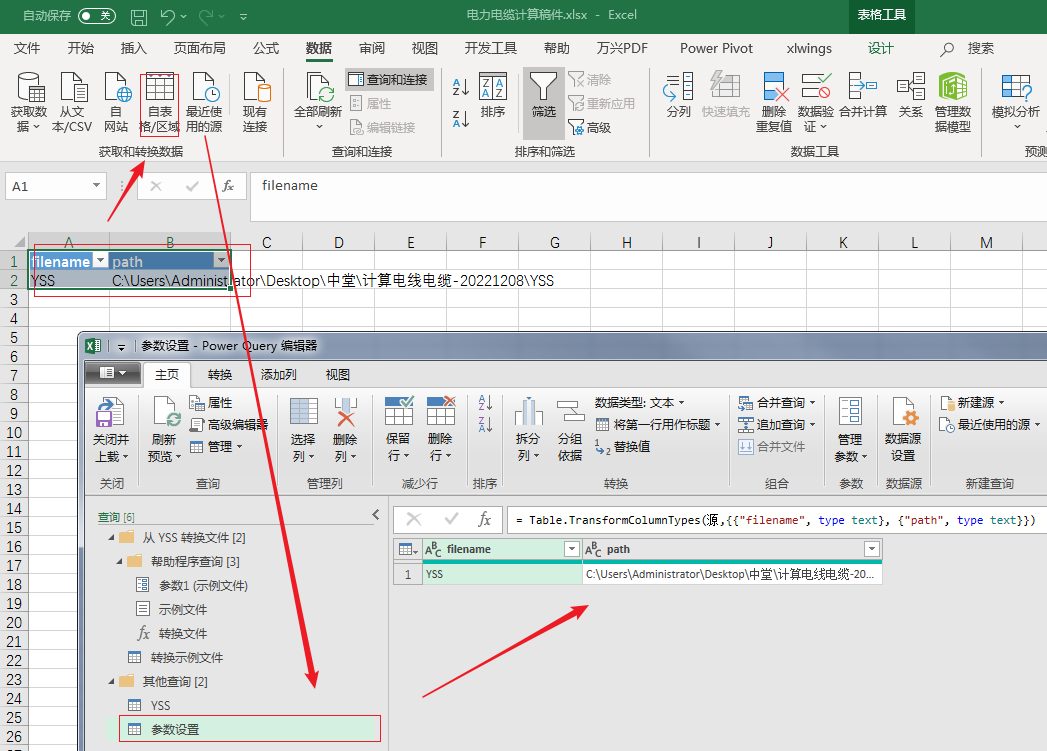Click Group By (分组依据) icon
The height and width of the screenshot is (751, 1047).
pos(570,430)
